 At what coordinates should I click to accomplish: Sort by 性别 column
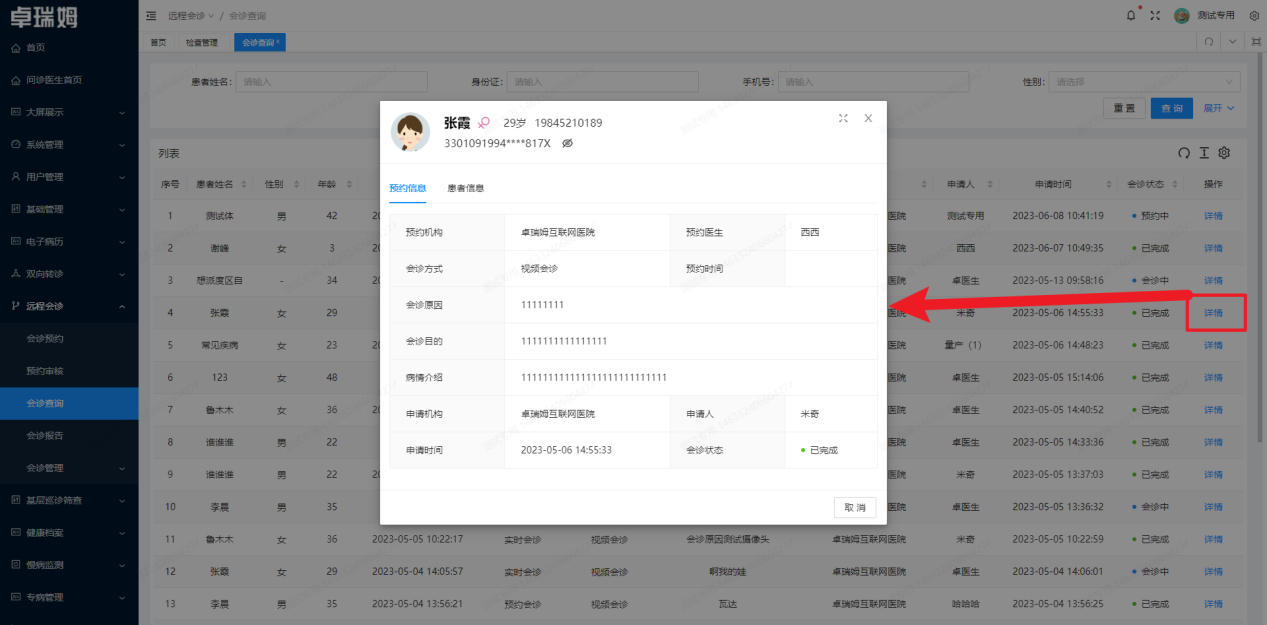296,185
